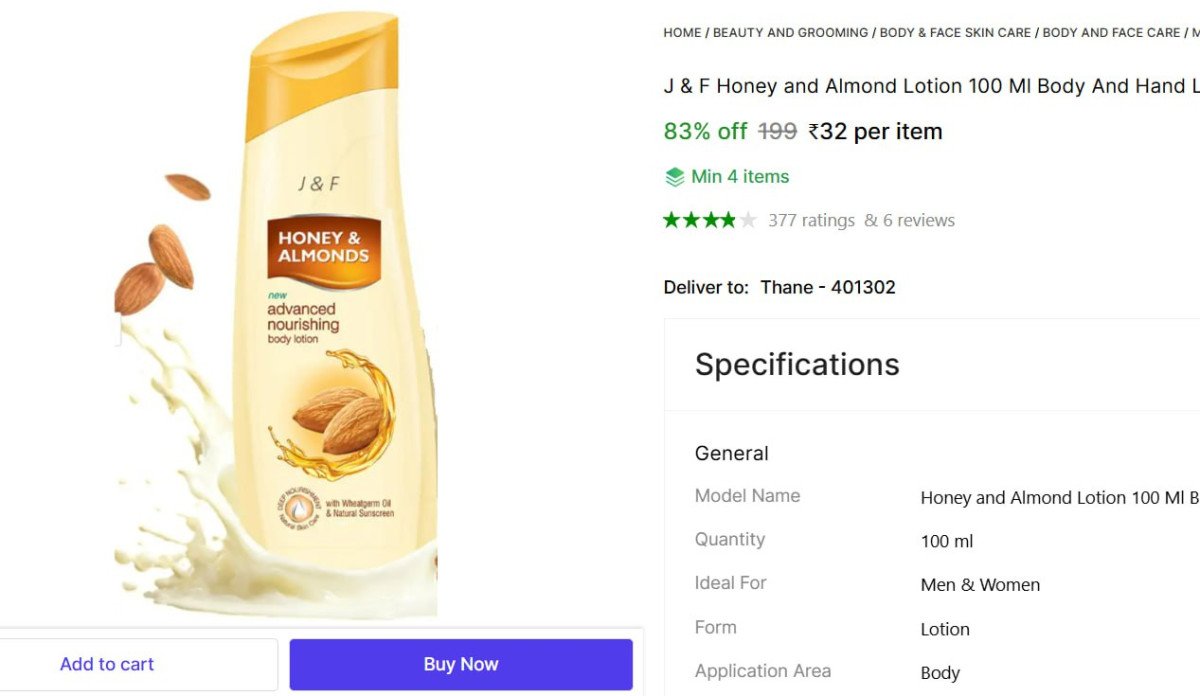
Task: Select the second star rating icon
Action: tap(690, 219)
